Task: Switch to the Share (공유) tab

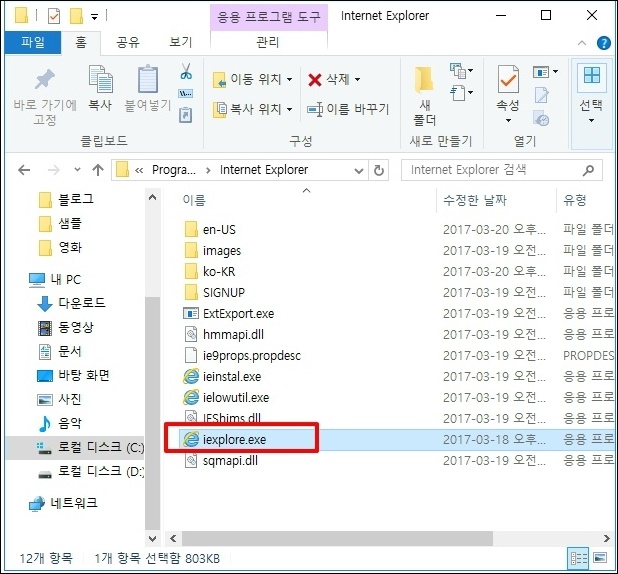Action: [x=128, y=42]
